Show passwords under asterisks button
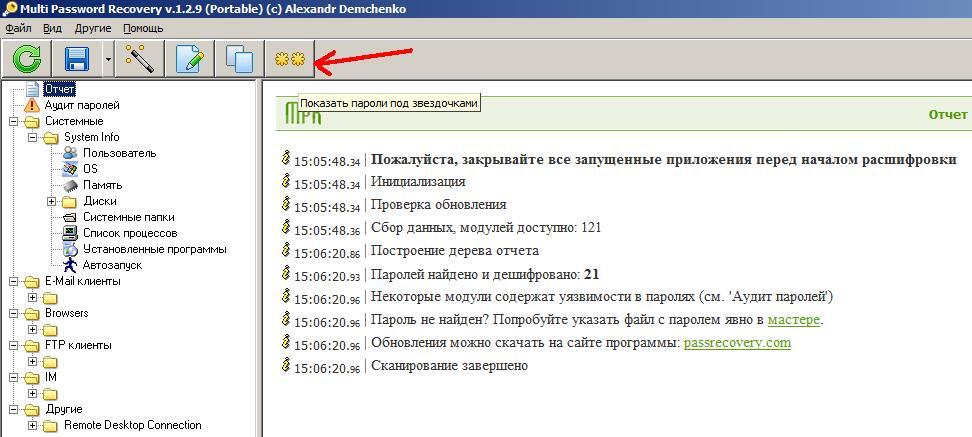The image size is (972, 437). pyautogui.click(x=289, y=59)
